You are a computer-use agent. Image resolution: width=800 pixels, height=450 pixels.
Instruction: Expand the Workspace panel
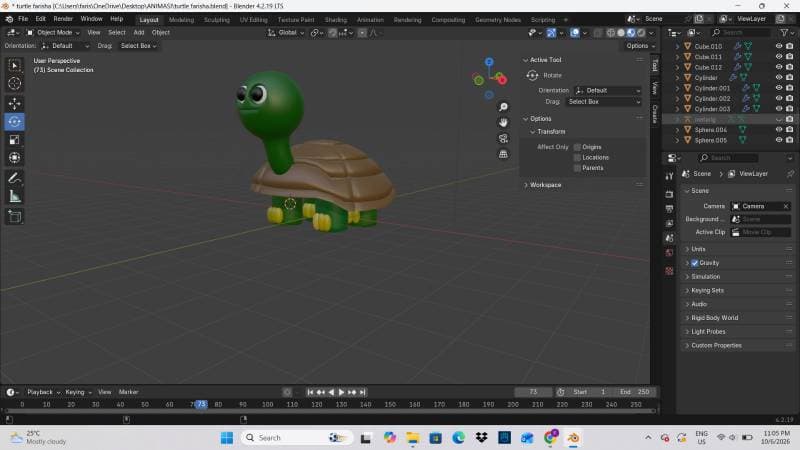545,185
